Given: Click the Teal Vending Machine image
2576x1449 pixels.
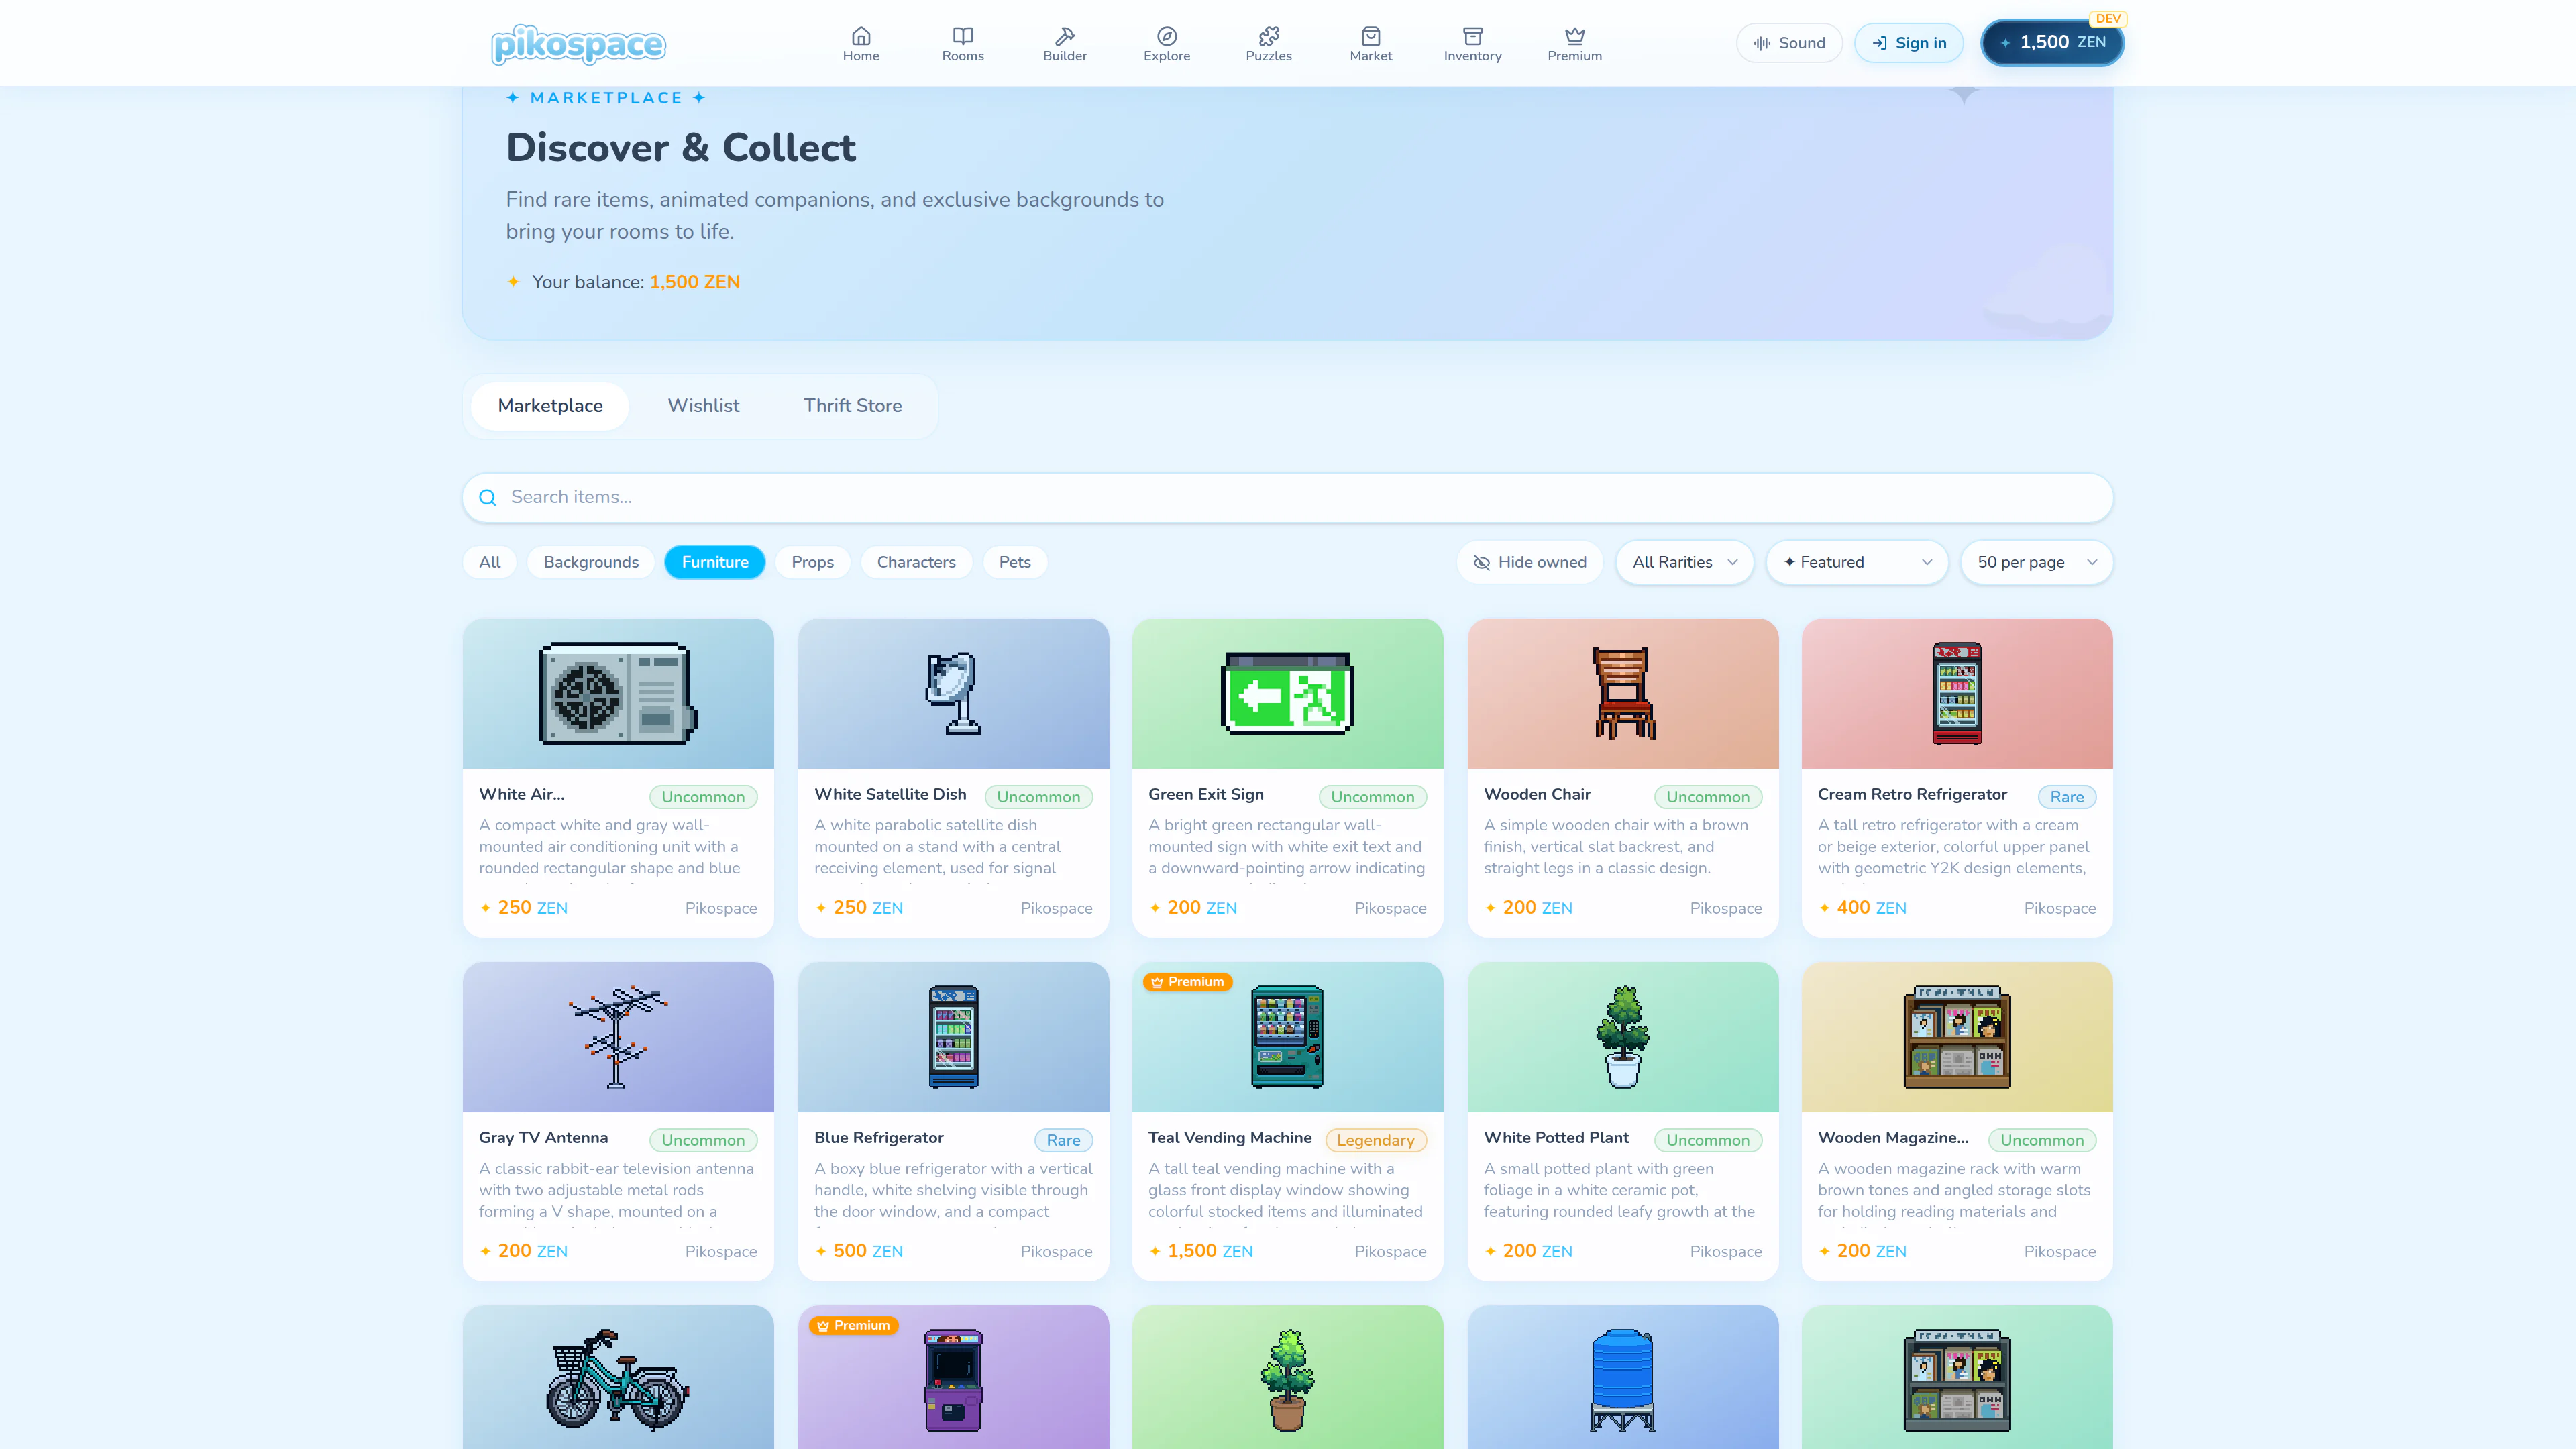Looking at the screenshot, I should pos(1287,1036).
